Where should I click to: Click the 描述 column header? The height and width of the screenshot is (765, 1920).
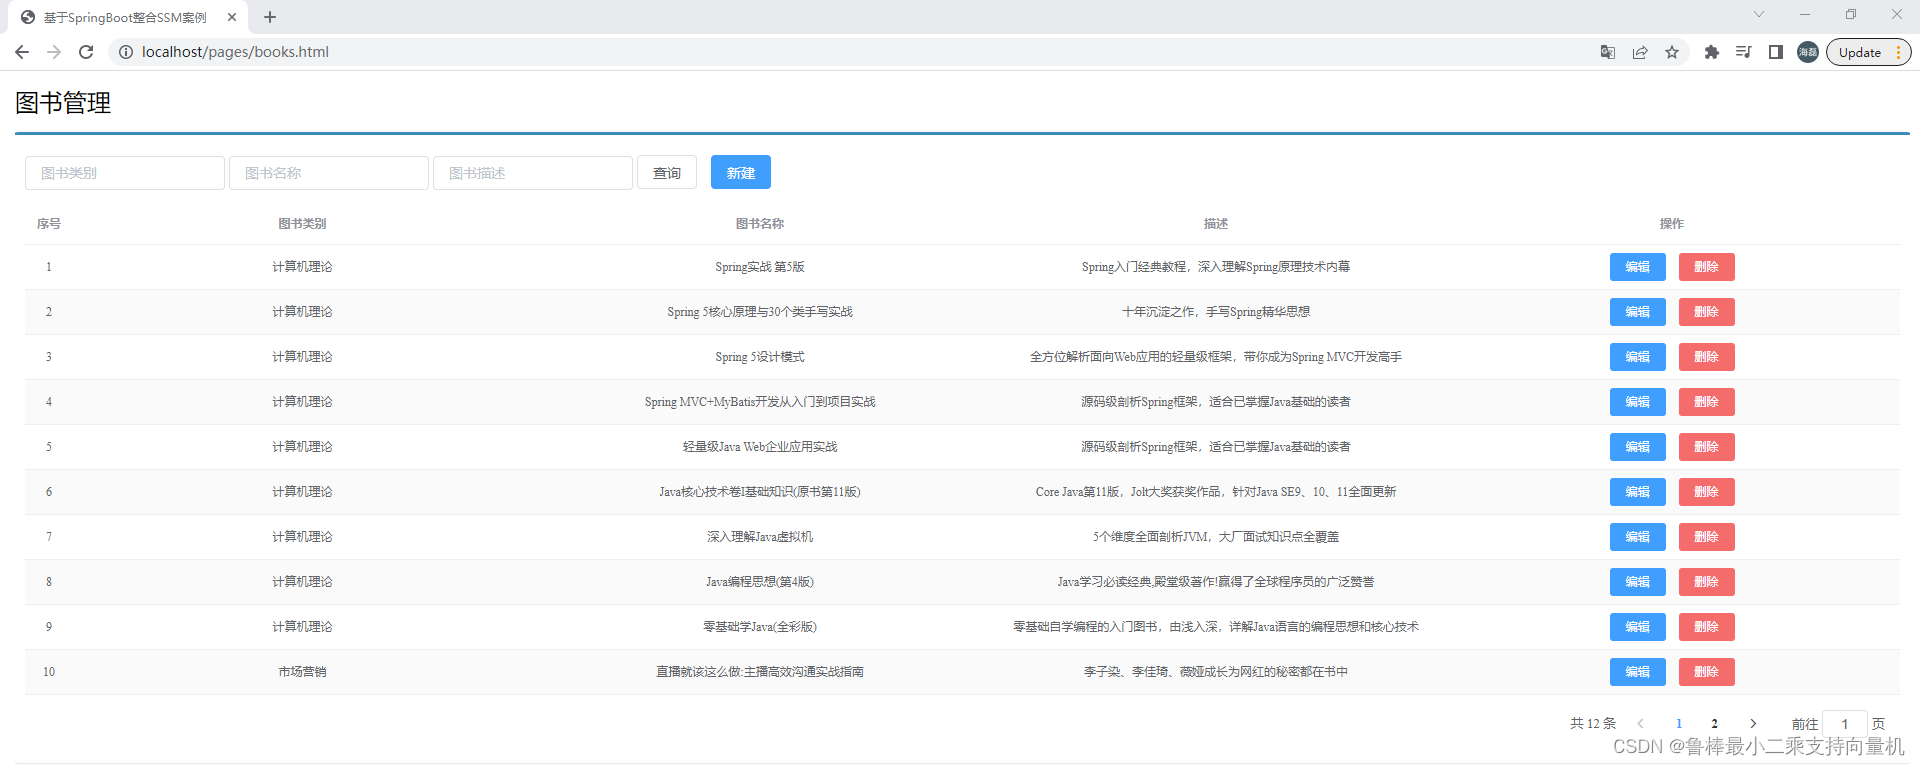point(1216,224)
